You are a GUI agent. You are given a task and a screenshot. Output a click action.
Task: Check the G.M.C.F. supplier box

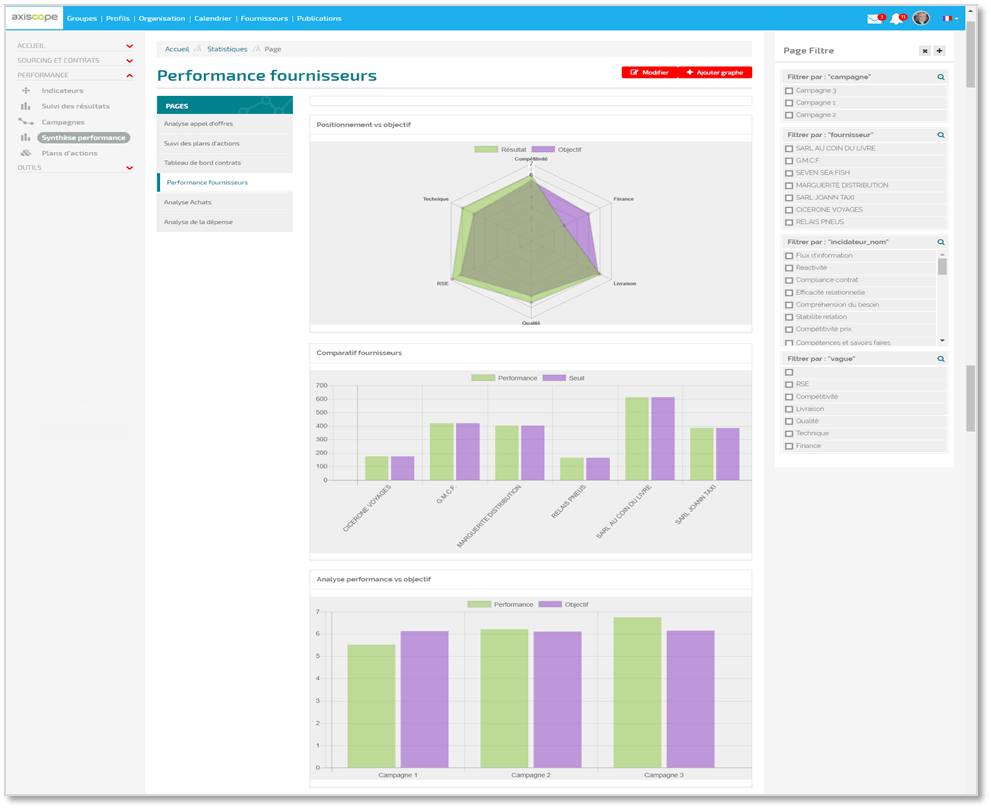(789, 161)
